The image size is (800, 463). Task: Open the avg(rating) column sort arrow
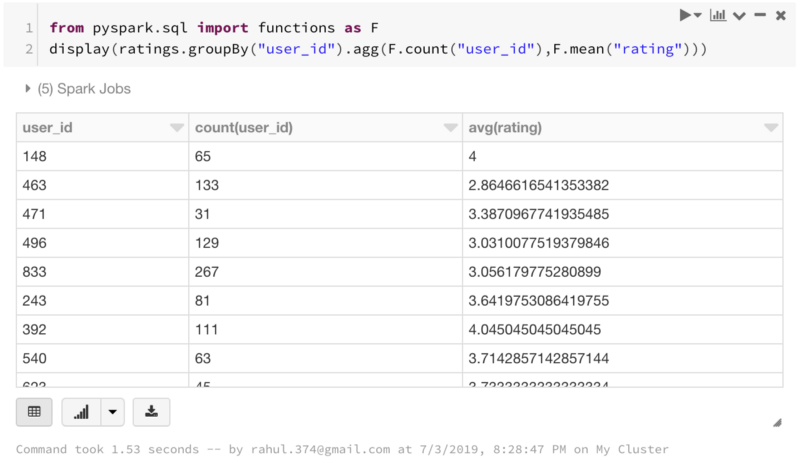point(770,128)
